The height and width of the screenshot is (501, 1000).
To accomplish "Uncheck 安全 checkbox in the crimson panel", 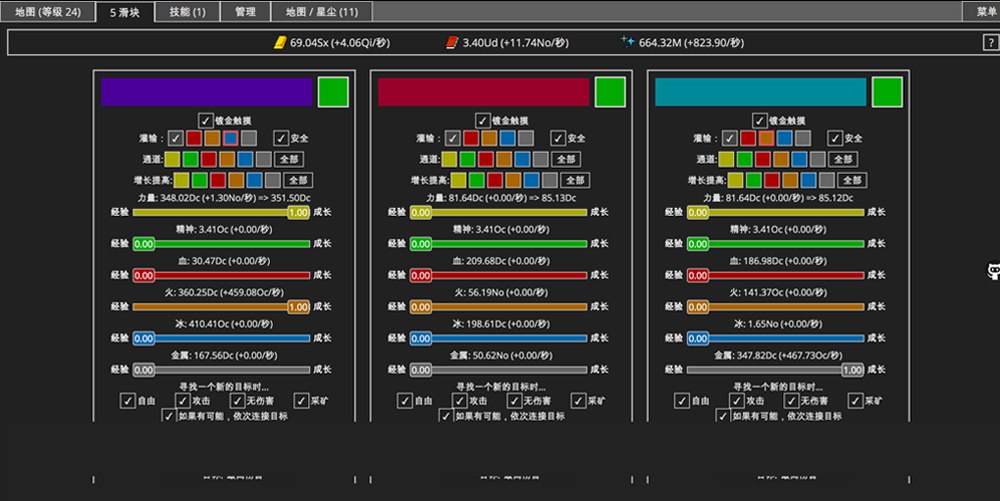I will 558,138.
